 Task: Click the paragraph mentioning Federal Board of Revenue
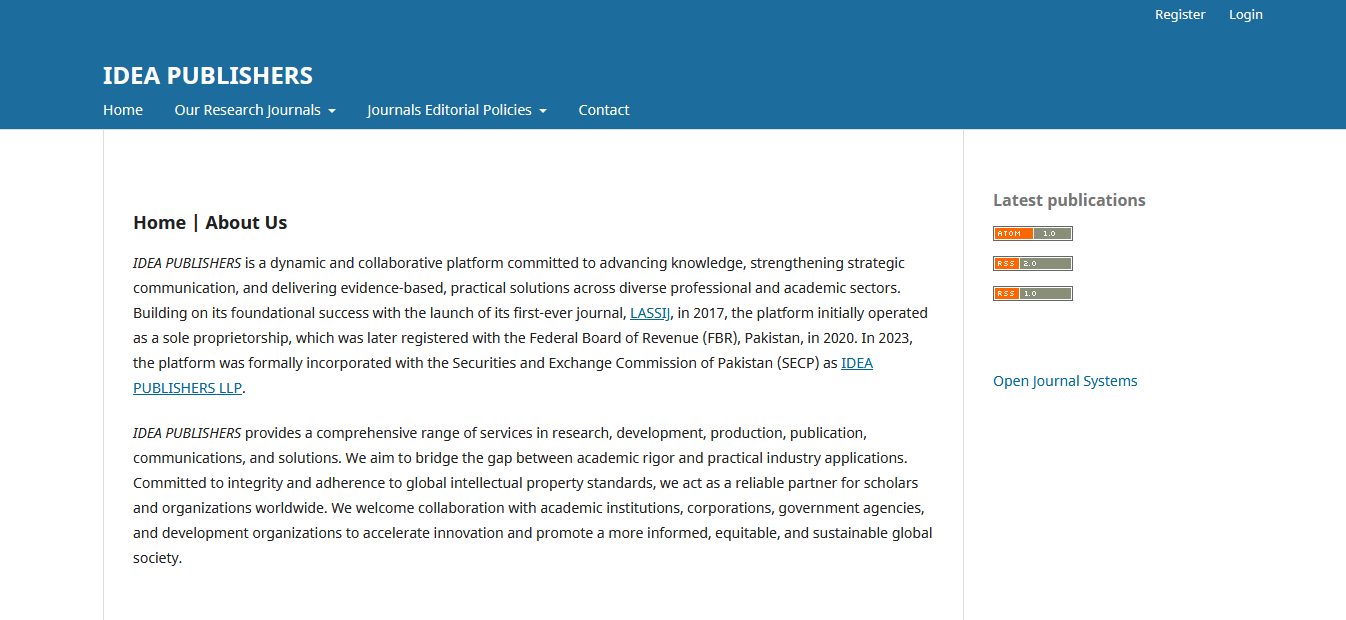point(533,325)
